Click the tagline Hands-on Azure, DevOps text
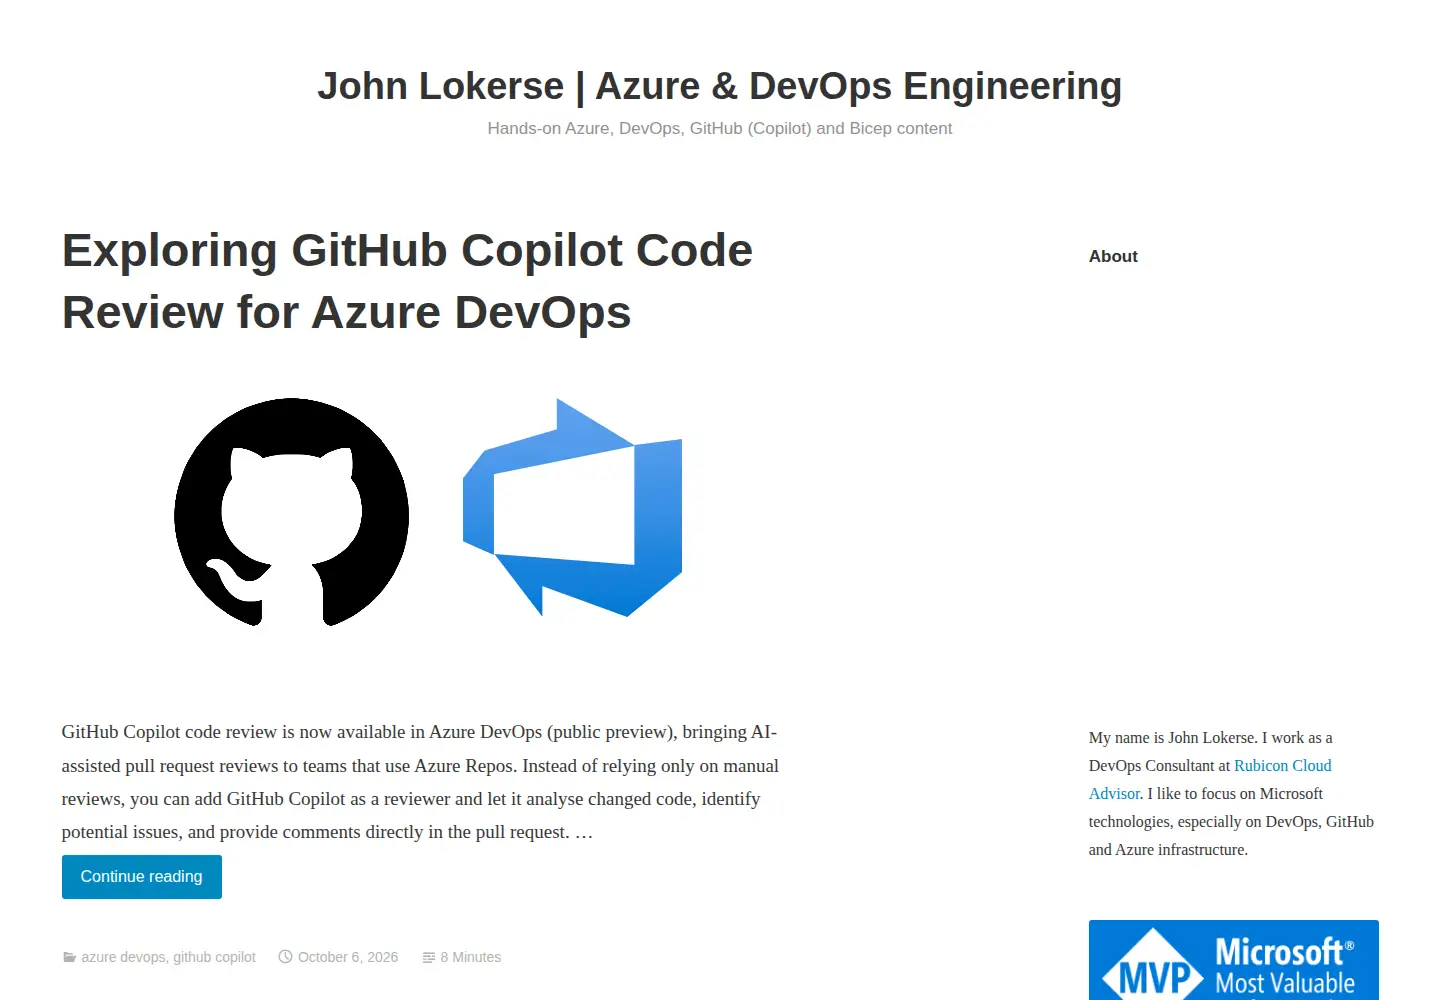This screenshot has width=1440, height=1000. [719, 128]
